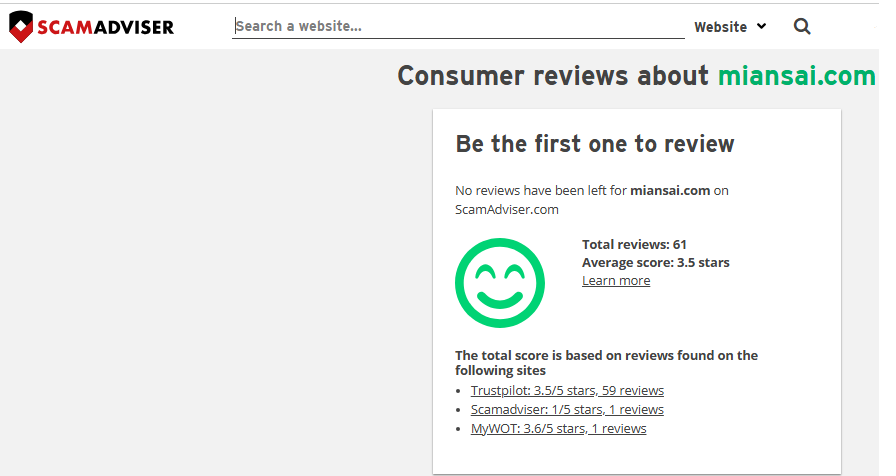Follow the Learn more link
896x476 pixels.
pyautogui.click(x=616, y=281)
